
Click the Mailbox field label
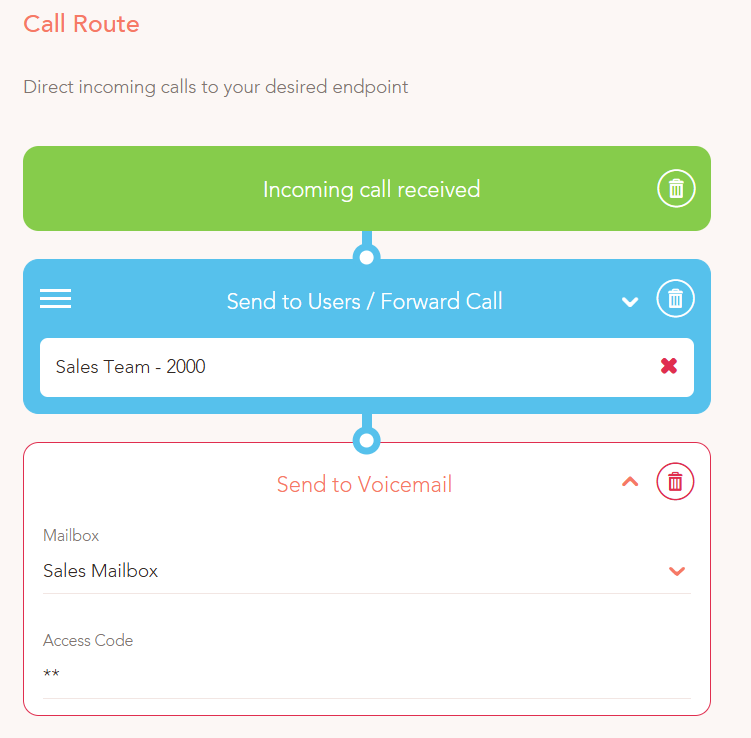pos(71,535)
